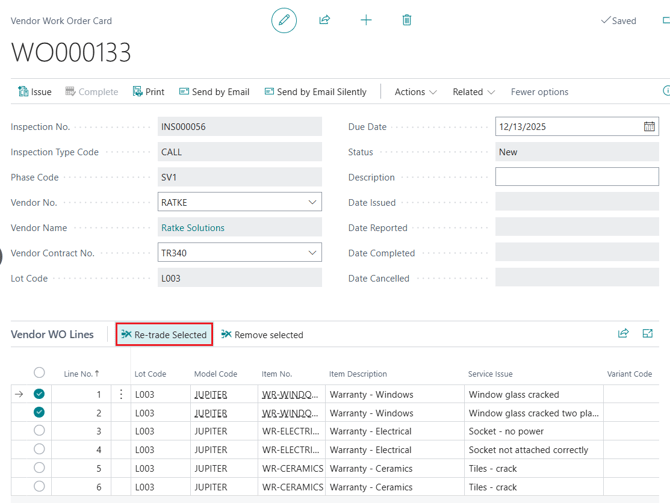Click the Vendor No. RATKE field

239,202
